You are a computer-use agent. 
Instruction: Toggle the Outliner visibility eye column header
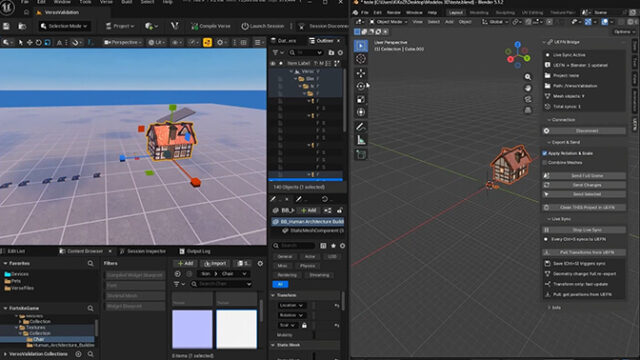pos(273,63)
